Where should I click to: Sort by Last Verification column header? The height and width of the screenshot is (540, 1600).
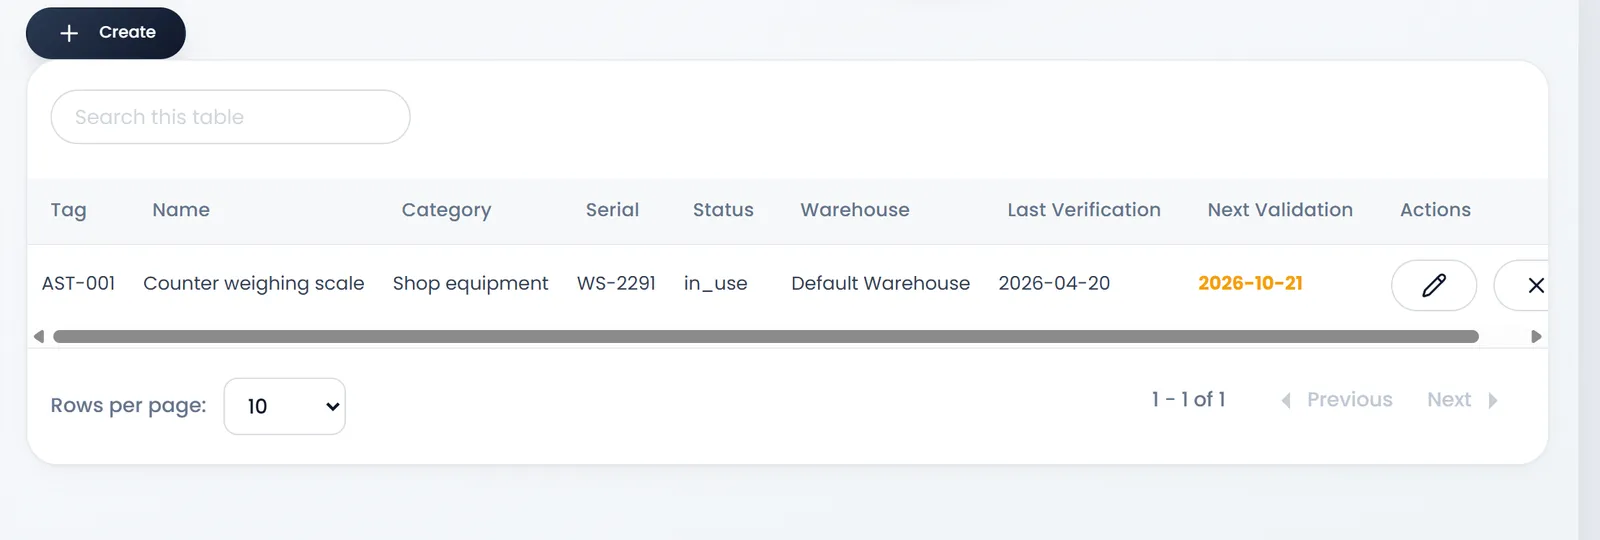tap(1084, 210)
